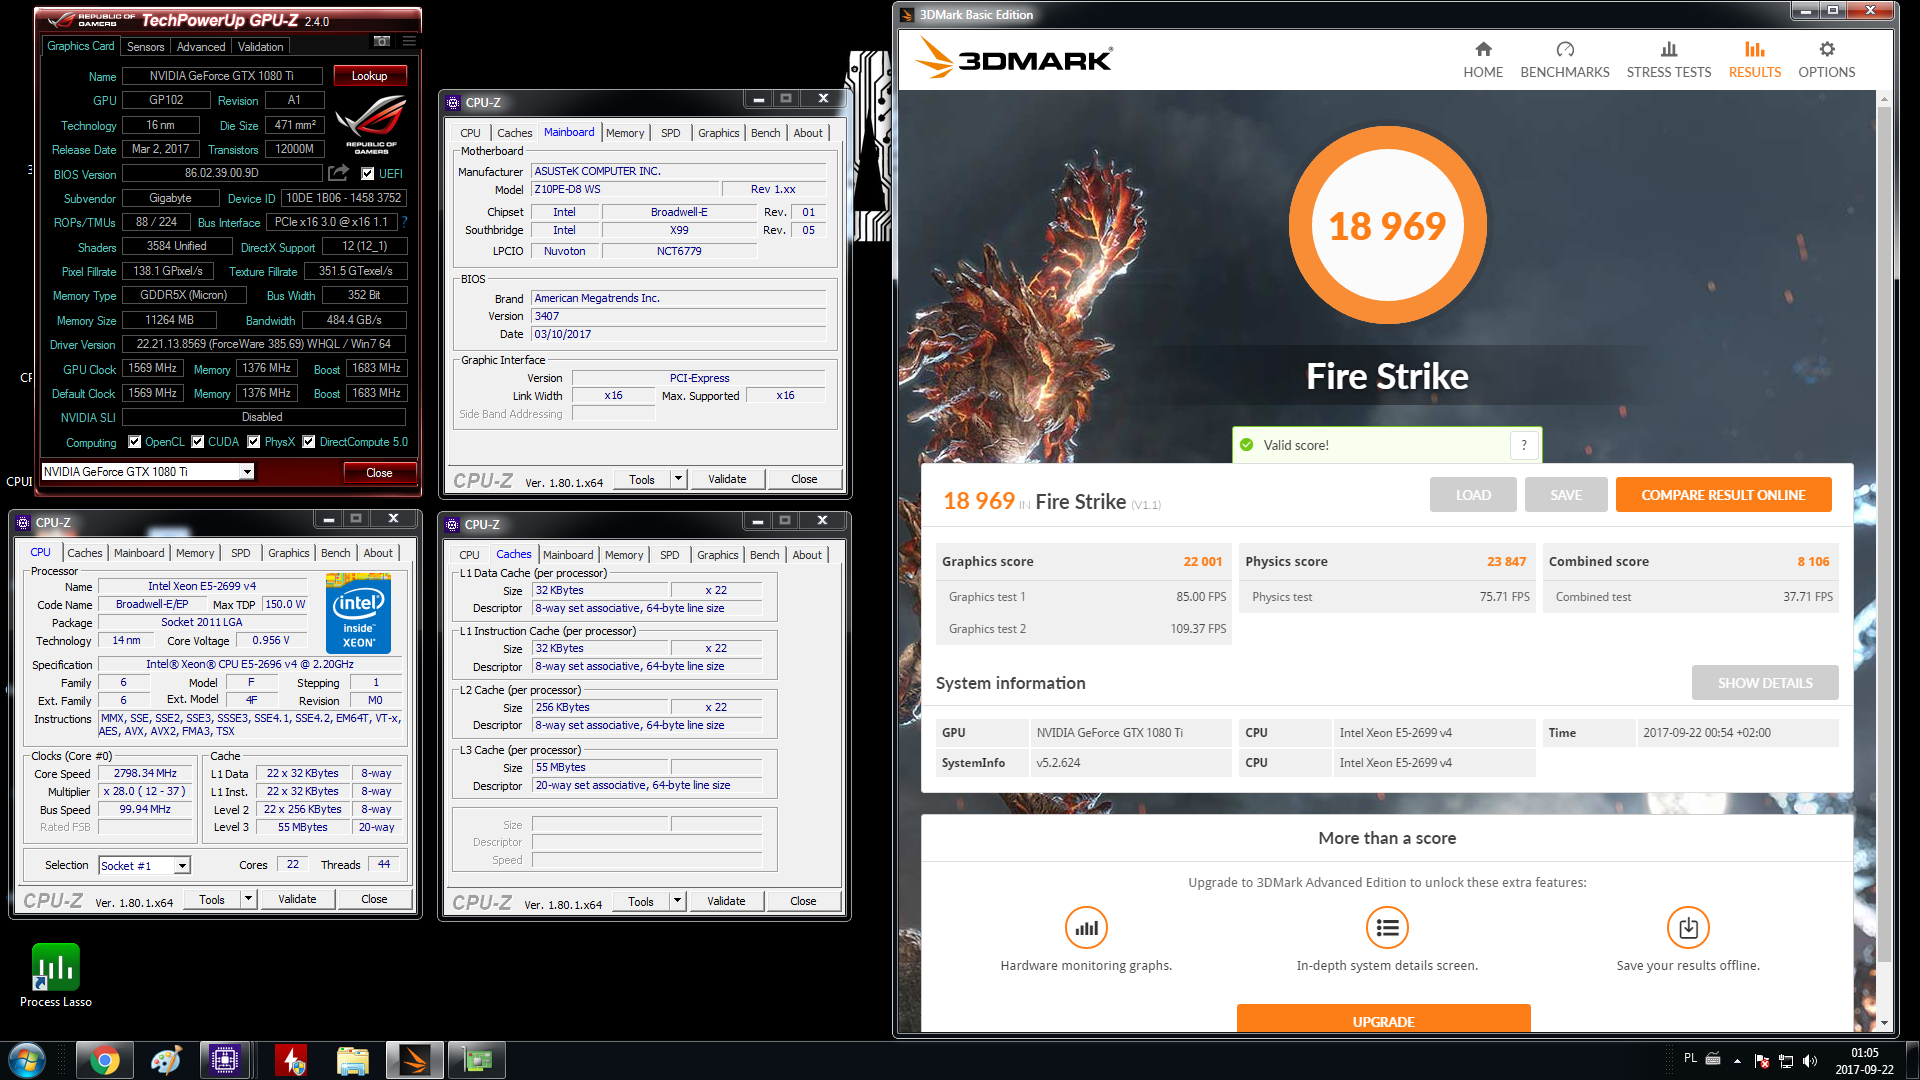Switch to Validation tab in GPU-Z
The height and width of the screenshot is (1080, 1920).
260,47
